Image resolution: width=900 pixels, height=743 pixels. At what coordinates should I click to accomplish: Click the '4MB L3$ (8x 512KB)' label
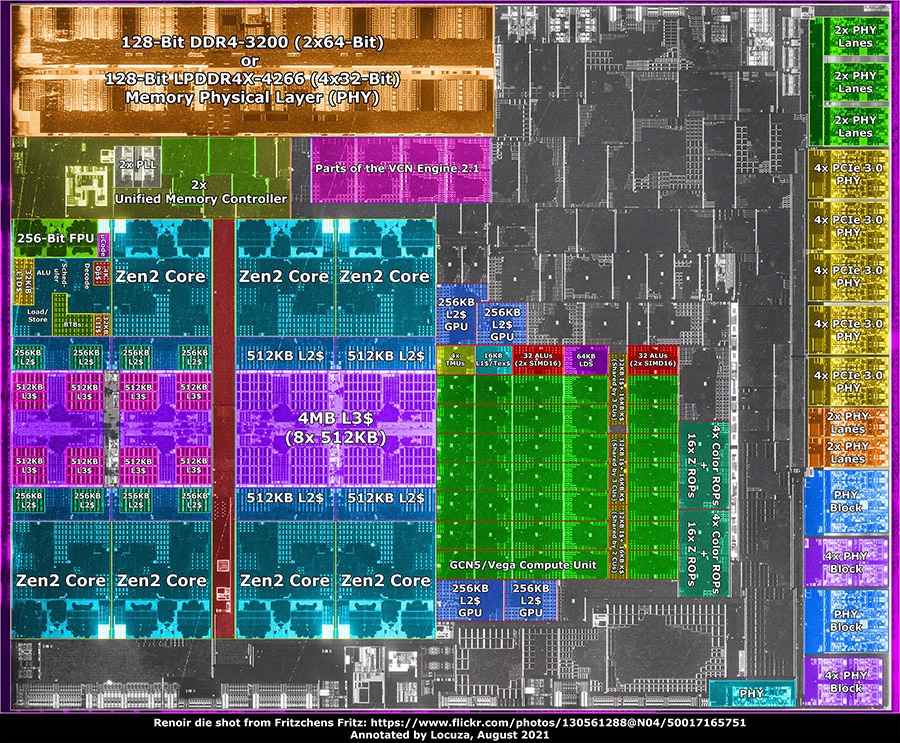336,427
